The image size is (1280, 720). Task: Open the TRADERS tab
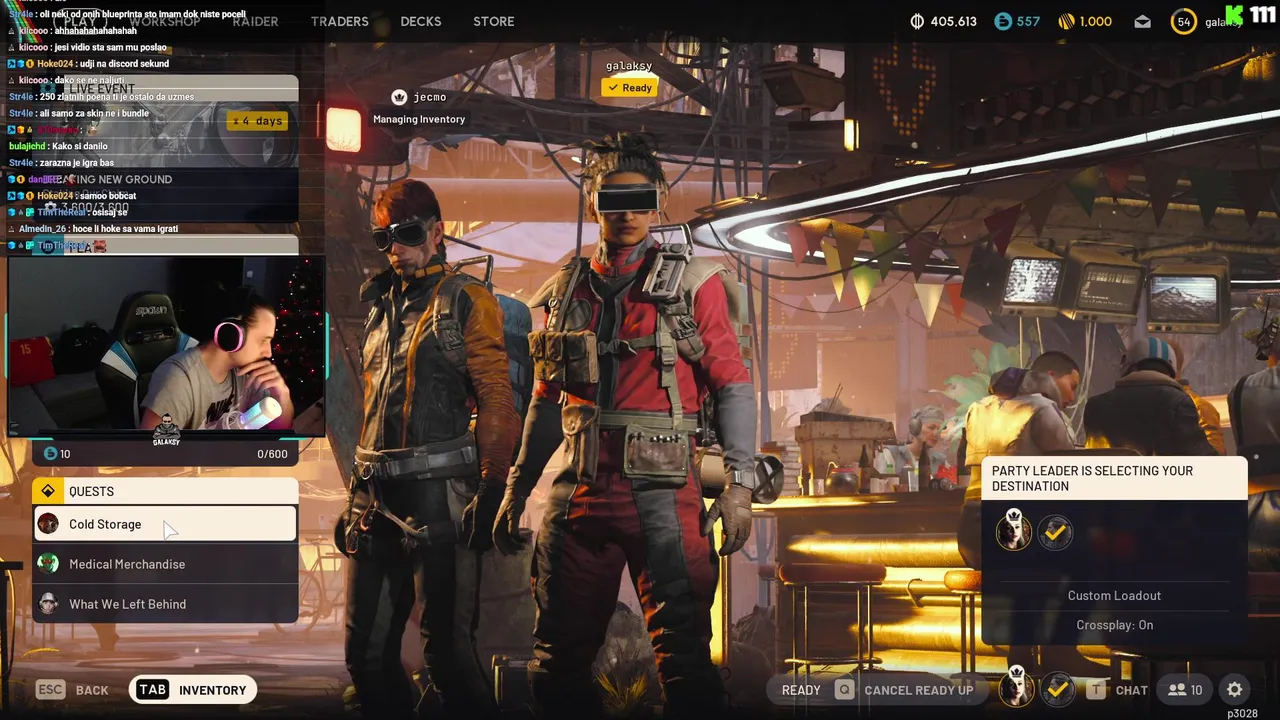339,21
